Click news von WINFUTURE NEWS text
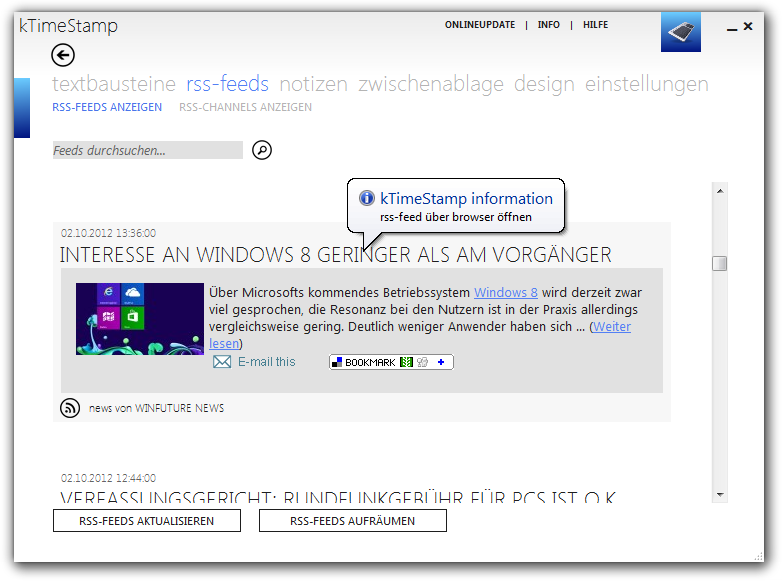782x581 pixels. [x=157, y=408]
